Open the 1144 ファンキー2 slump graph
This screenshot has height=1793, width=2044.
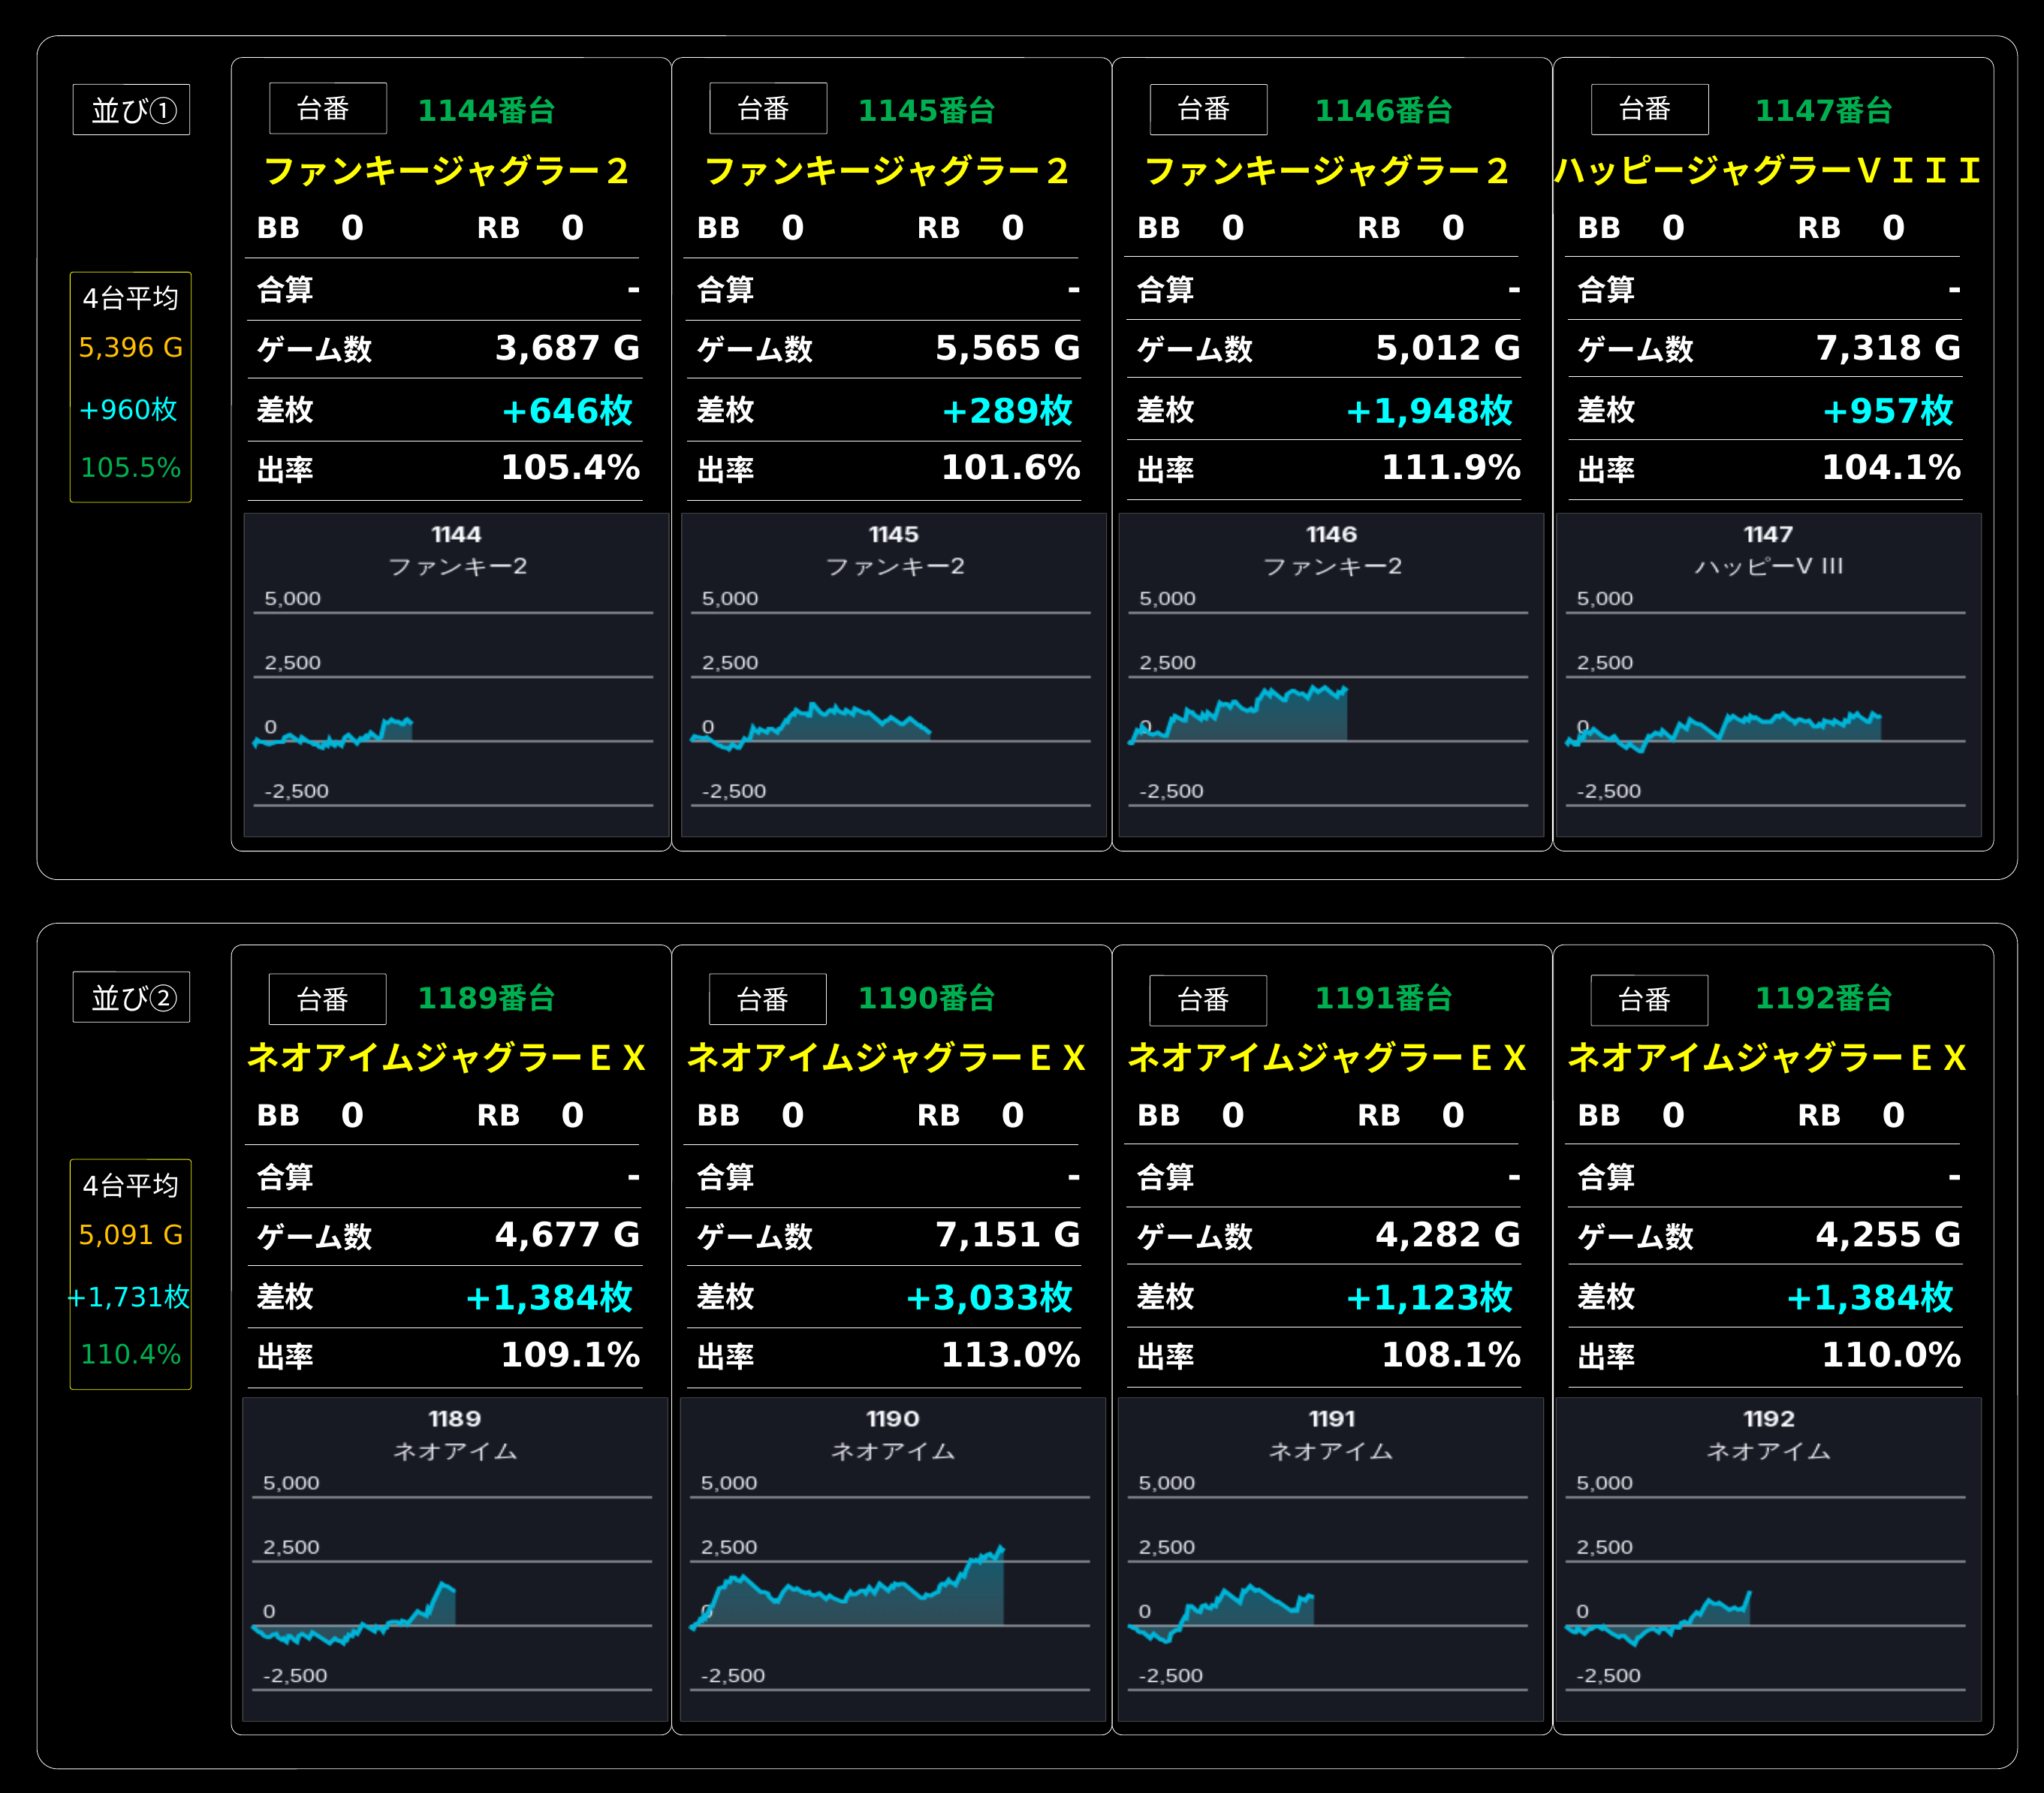pos(456,675)
